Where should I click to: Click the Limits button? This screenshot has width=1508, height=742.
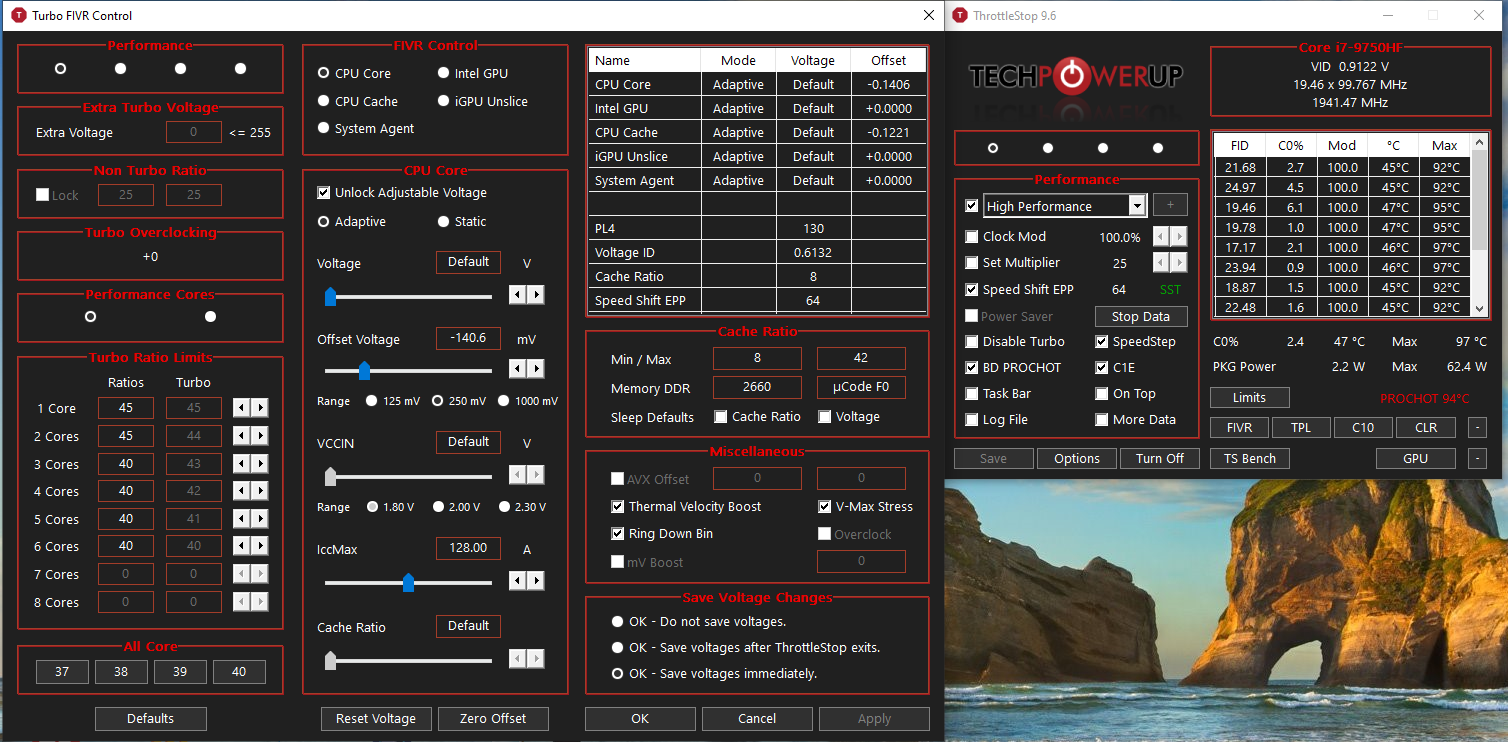coord(1250,398)
